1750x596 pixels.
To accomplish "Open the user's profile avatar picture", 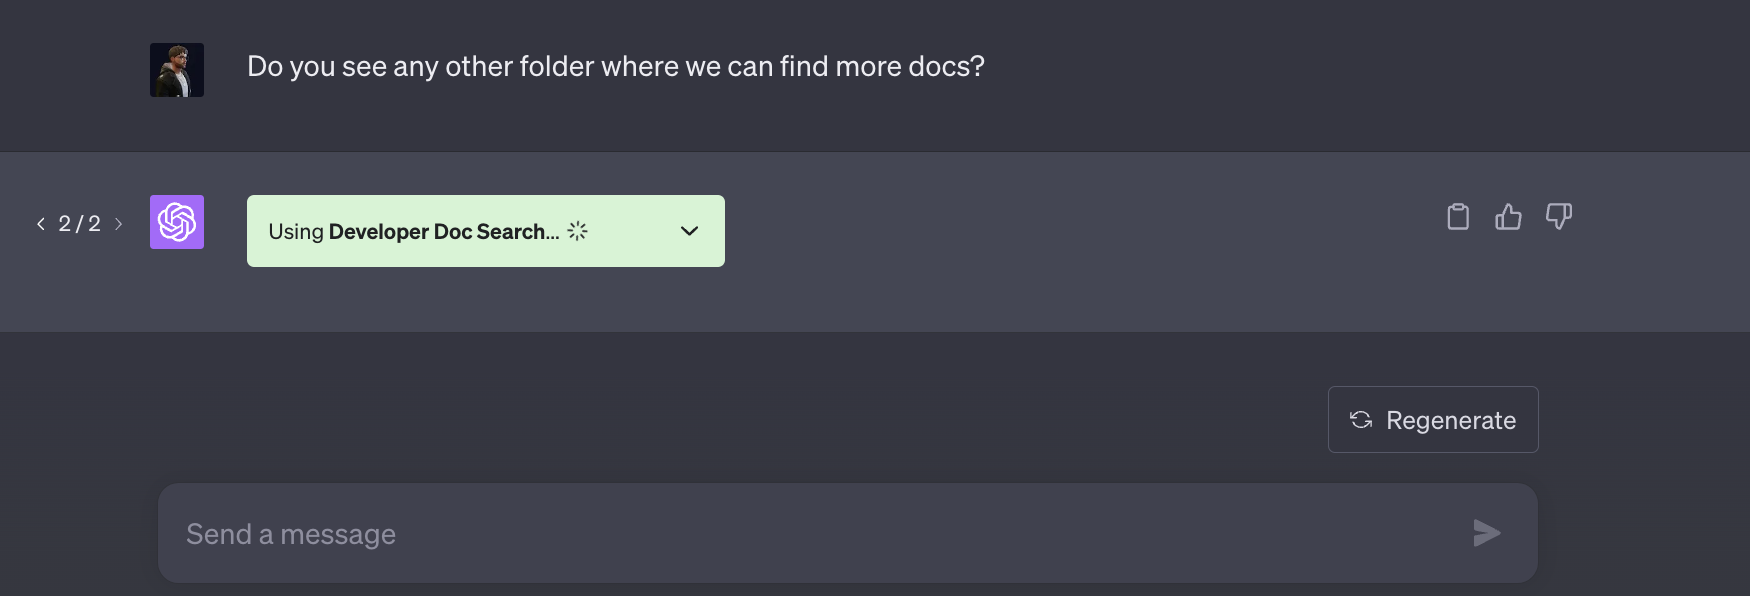I will coord(177,70).
